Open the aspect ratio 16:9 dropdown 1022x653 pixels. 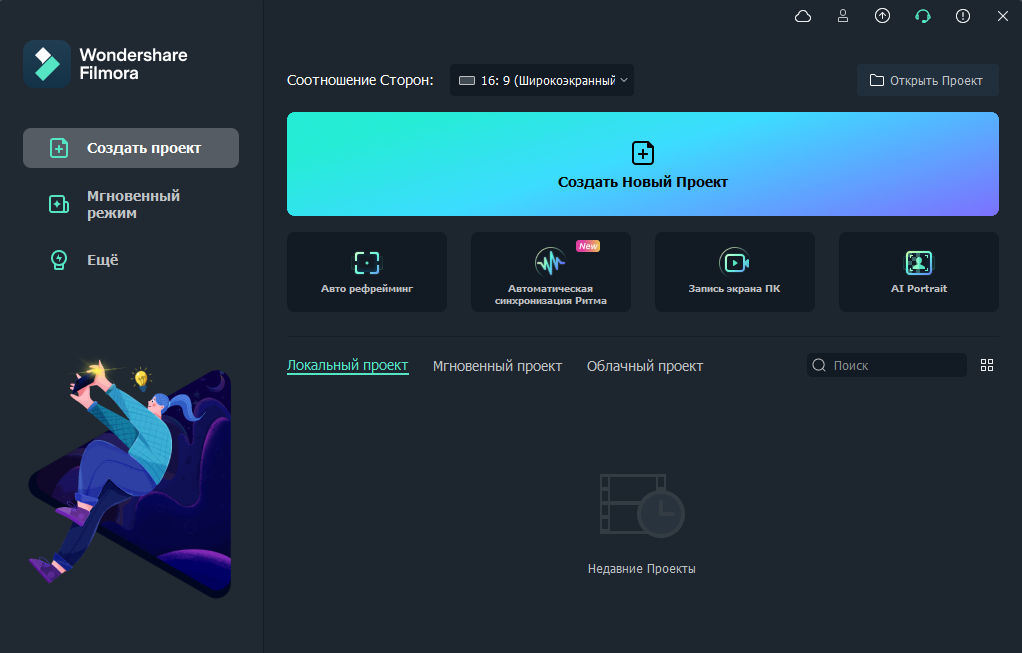point(542,80)
